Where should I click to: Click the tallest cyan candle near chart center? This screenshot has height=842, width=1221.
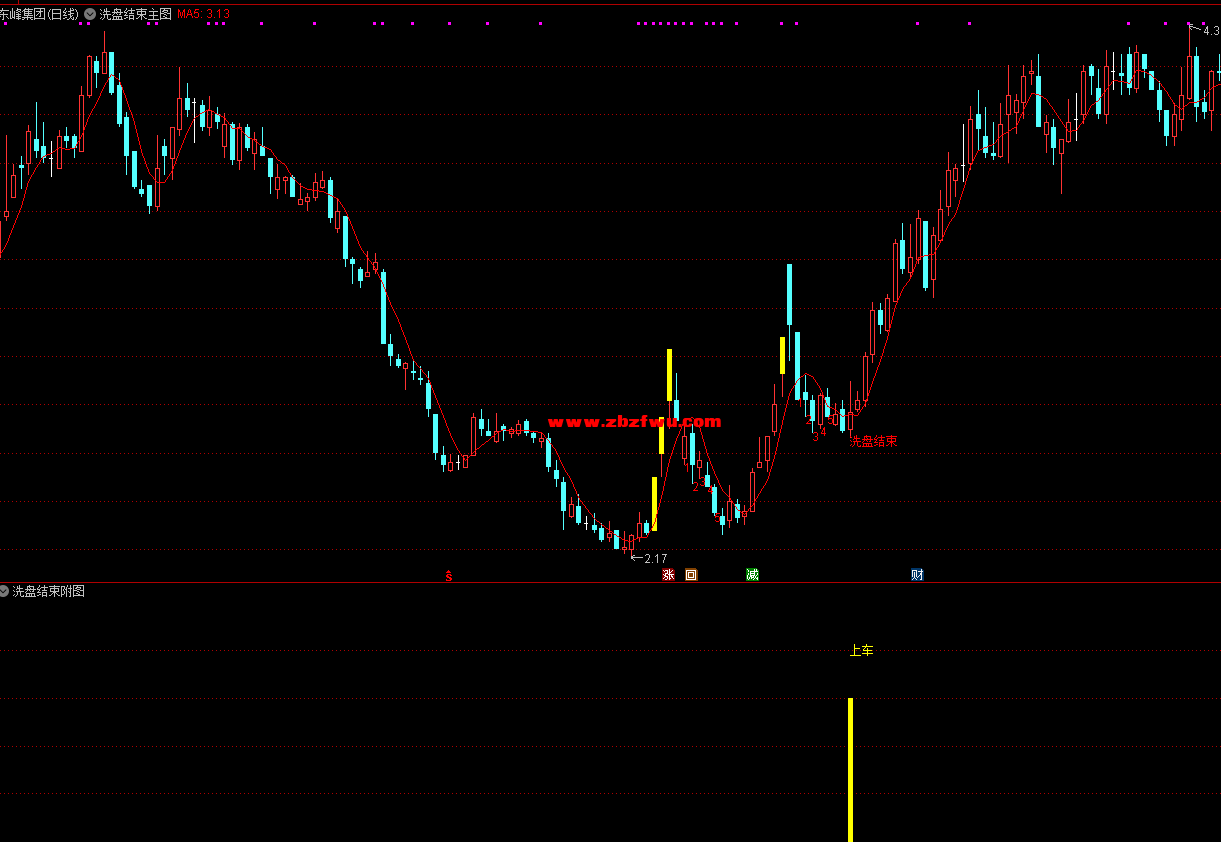click(x=789, y=295)
